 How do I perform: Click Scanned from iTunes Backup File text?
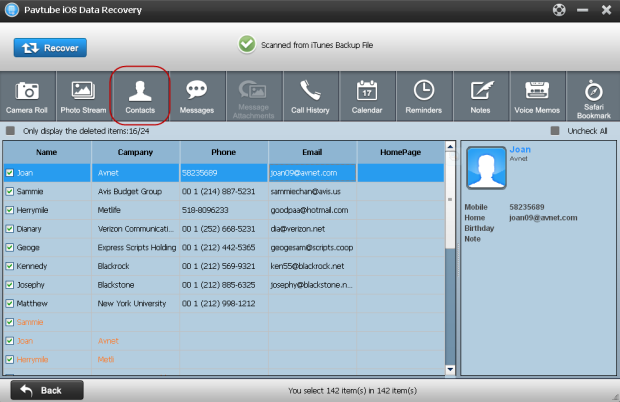pos(317,45)
